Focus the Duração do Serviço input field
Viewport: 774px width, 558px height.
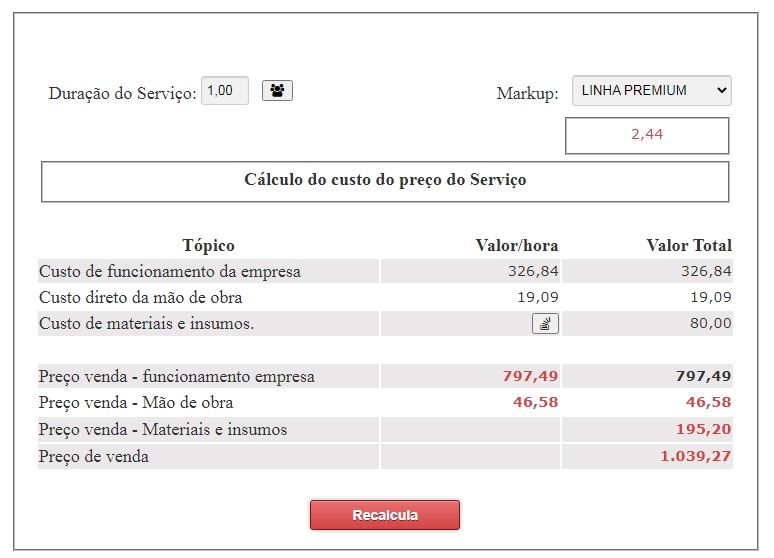point(224,91)
